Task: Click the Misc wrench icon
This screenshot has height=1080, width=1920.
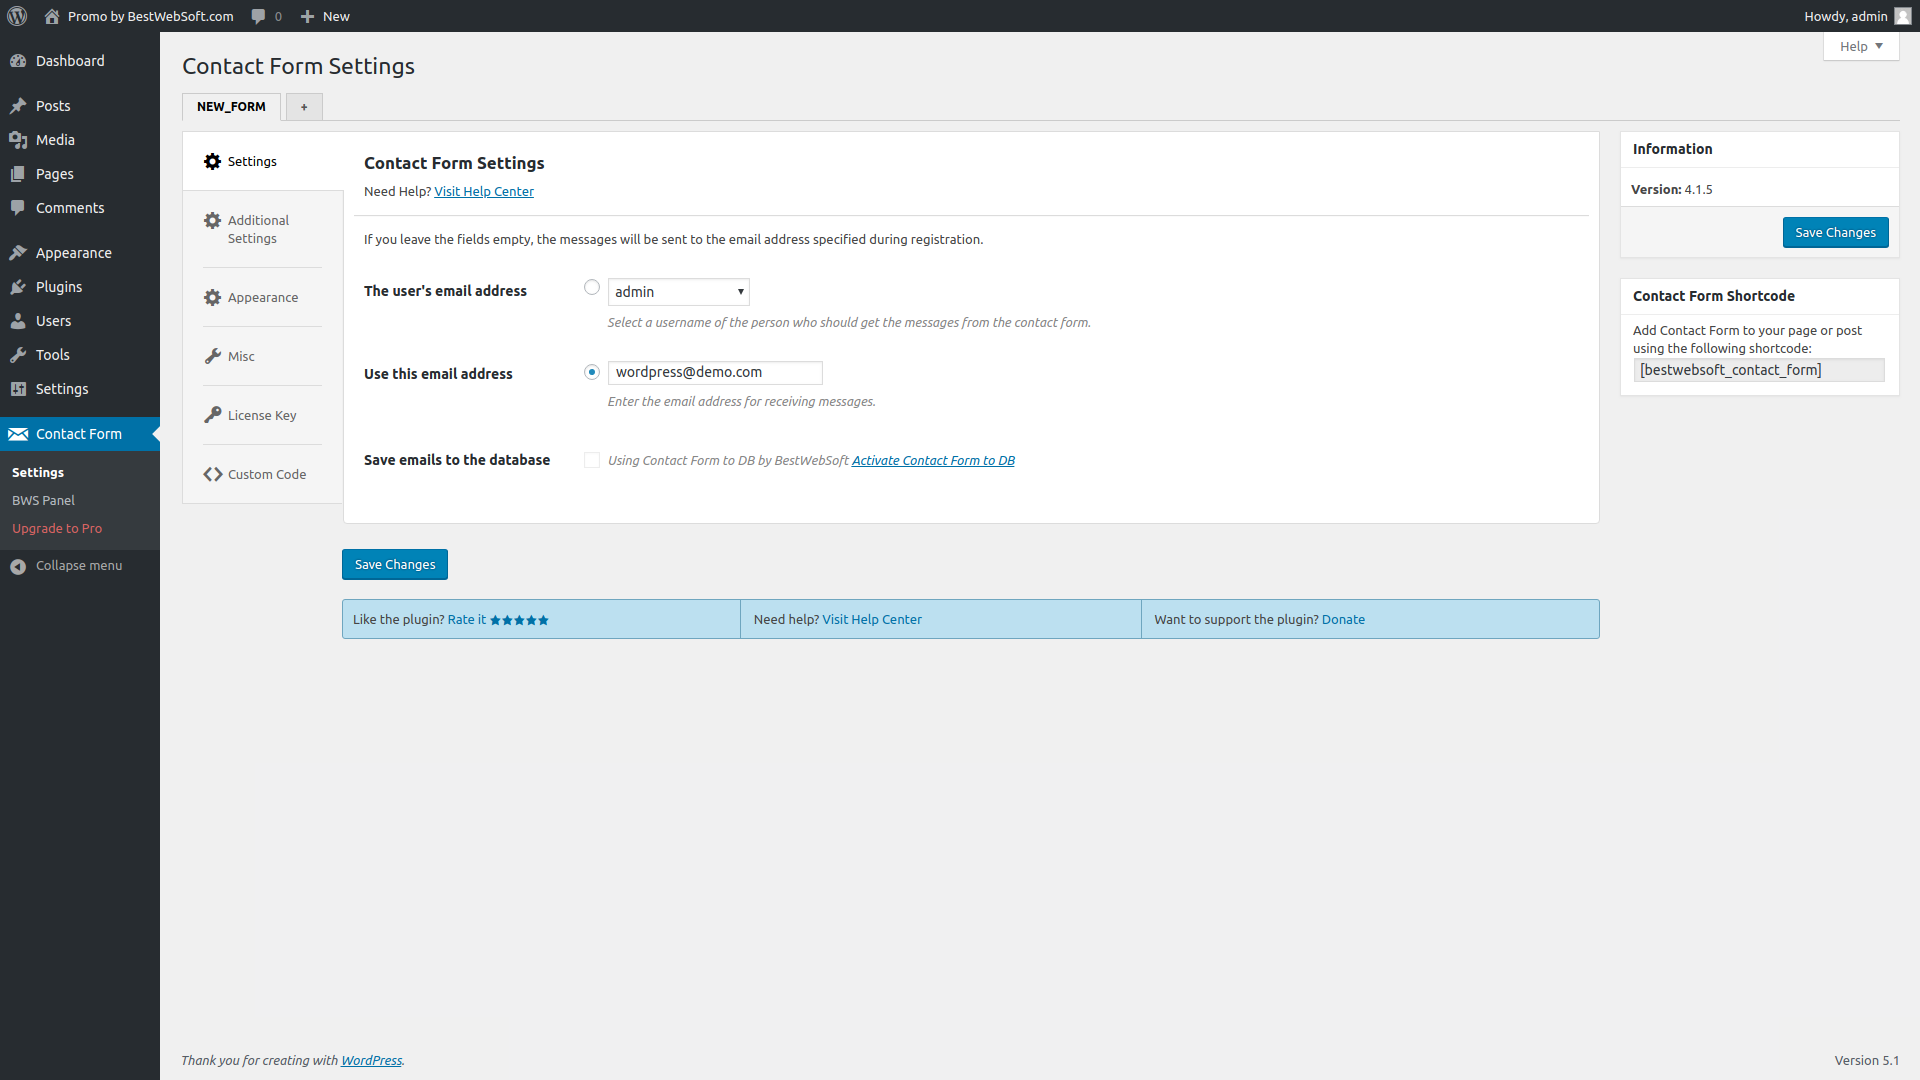Action: point(212,356)
